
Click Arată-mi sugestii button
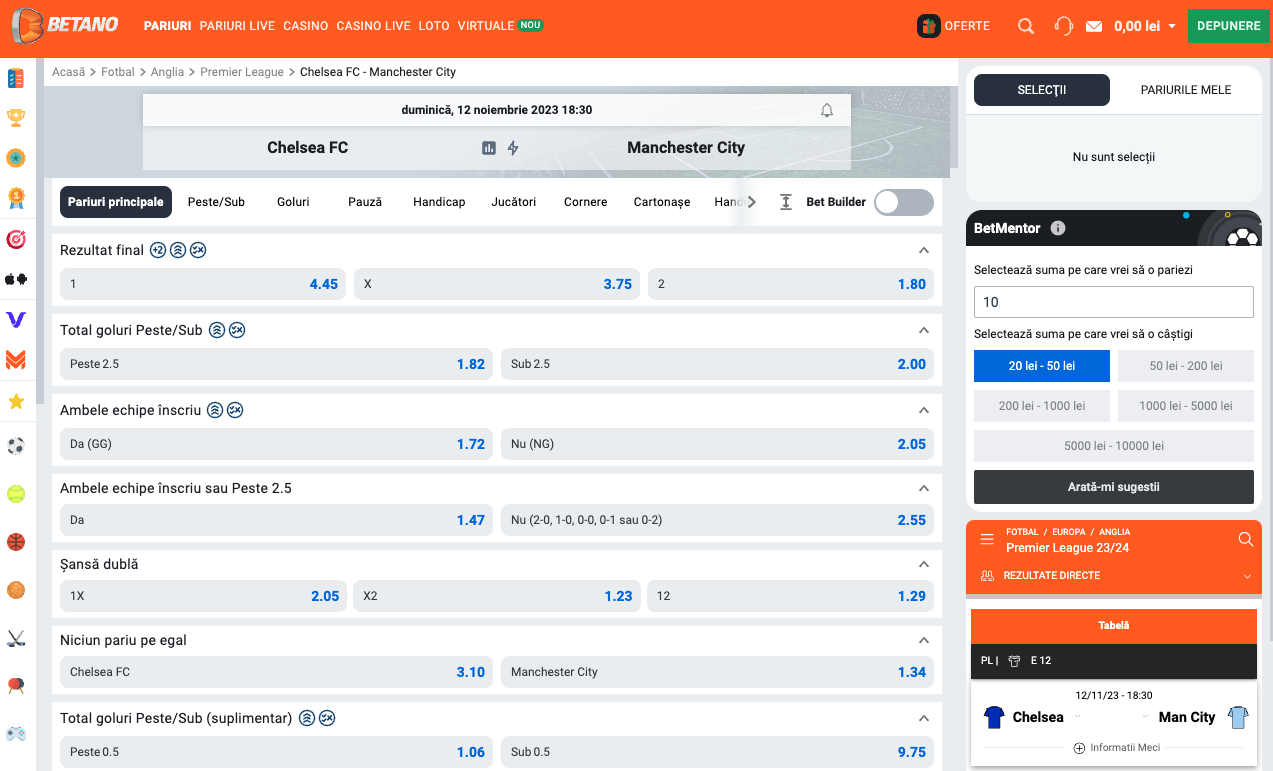click(x=1114, y=487)
